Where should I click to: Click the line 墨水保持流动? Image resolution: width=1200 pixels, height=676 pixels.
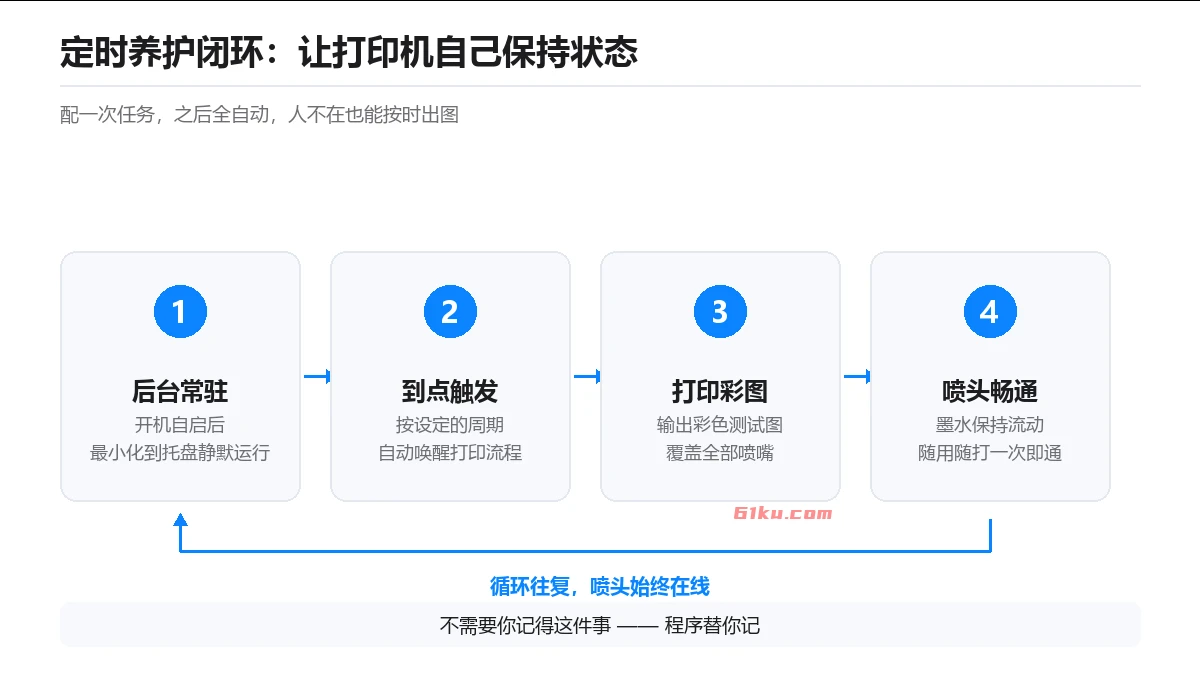coord(990,425)
